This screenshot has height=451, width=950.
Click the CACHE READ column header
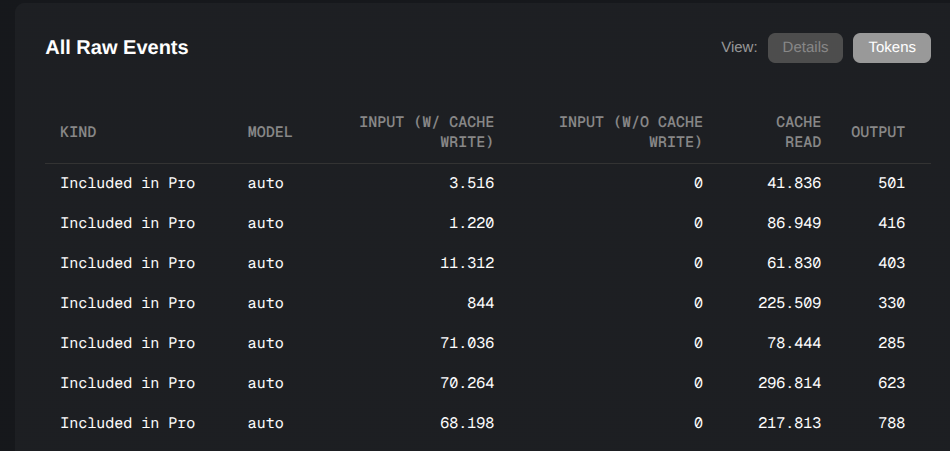[799, 132]
